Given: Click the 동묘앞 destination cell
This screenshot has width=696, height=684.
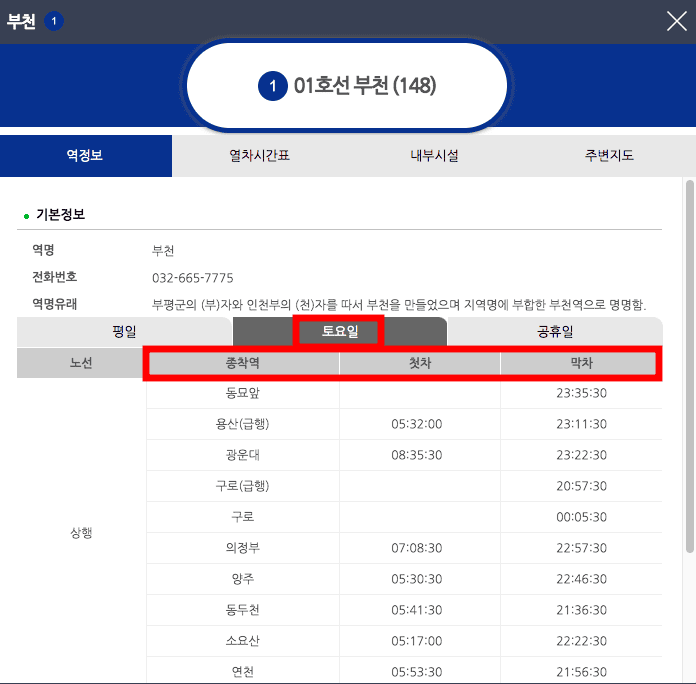Looking at the screenshot, I should [x=243, y=393].
